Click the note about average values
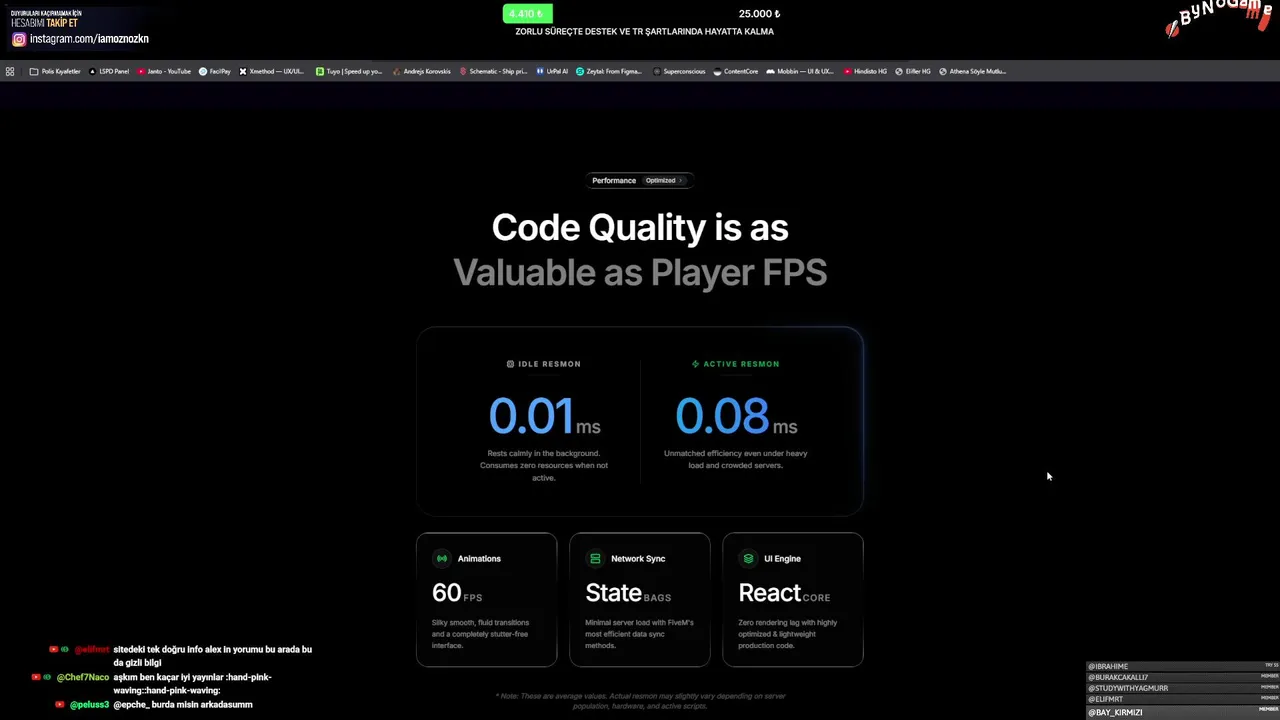Viewport: 1280px width, 720px height. tap(640, 701)
